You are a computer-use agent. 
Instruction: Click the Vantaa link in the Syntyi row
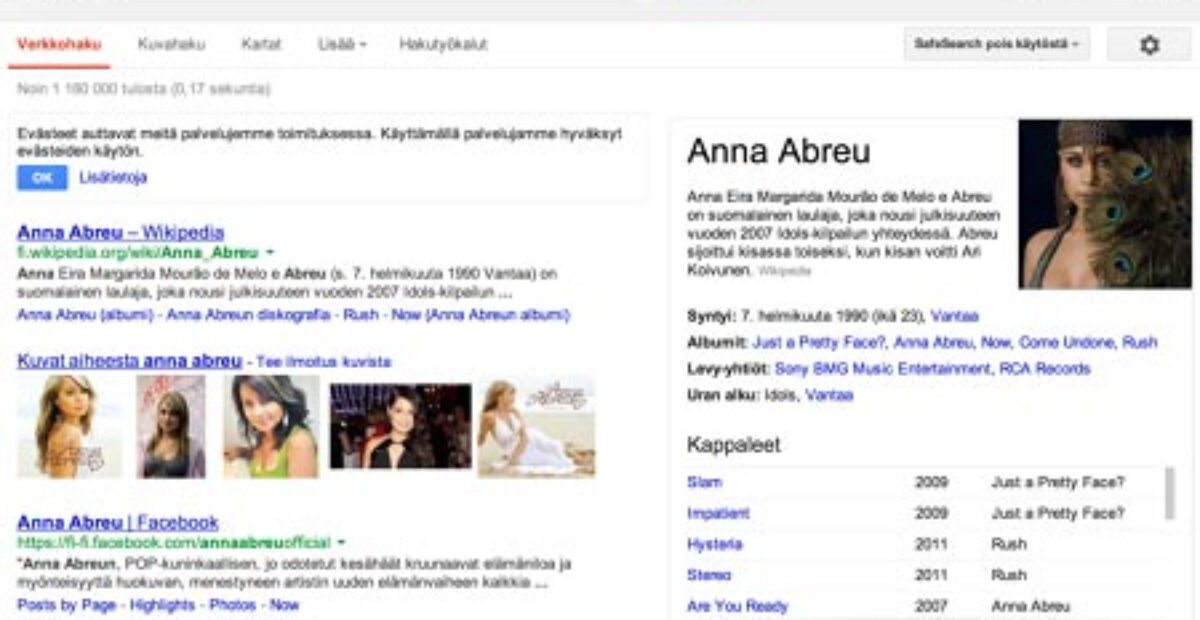[x=954, y=316]
